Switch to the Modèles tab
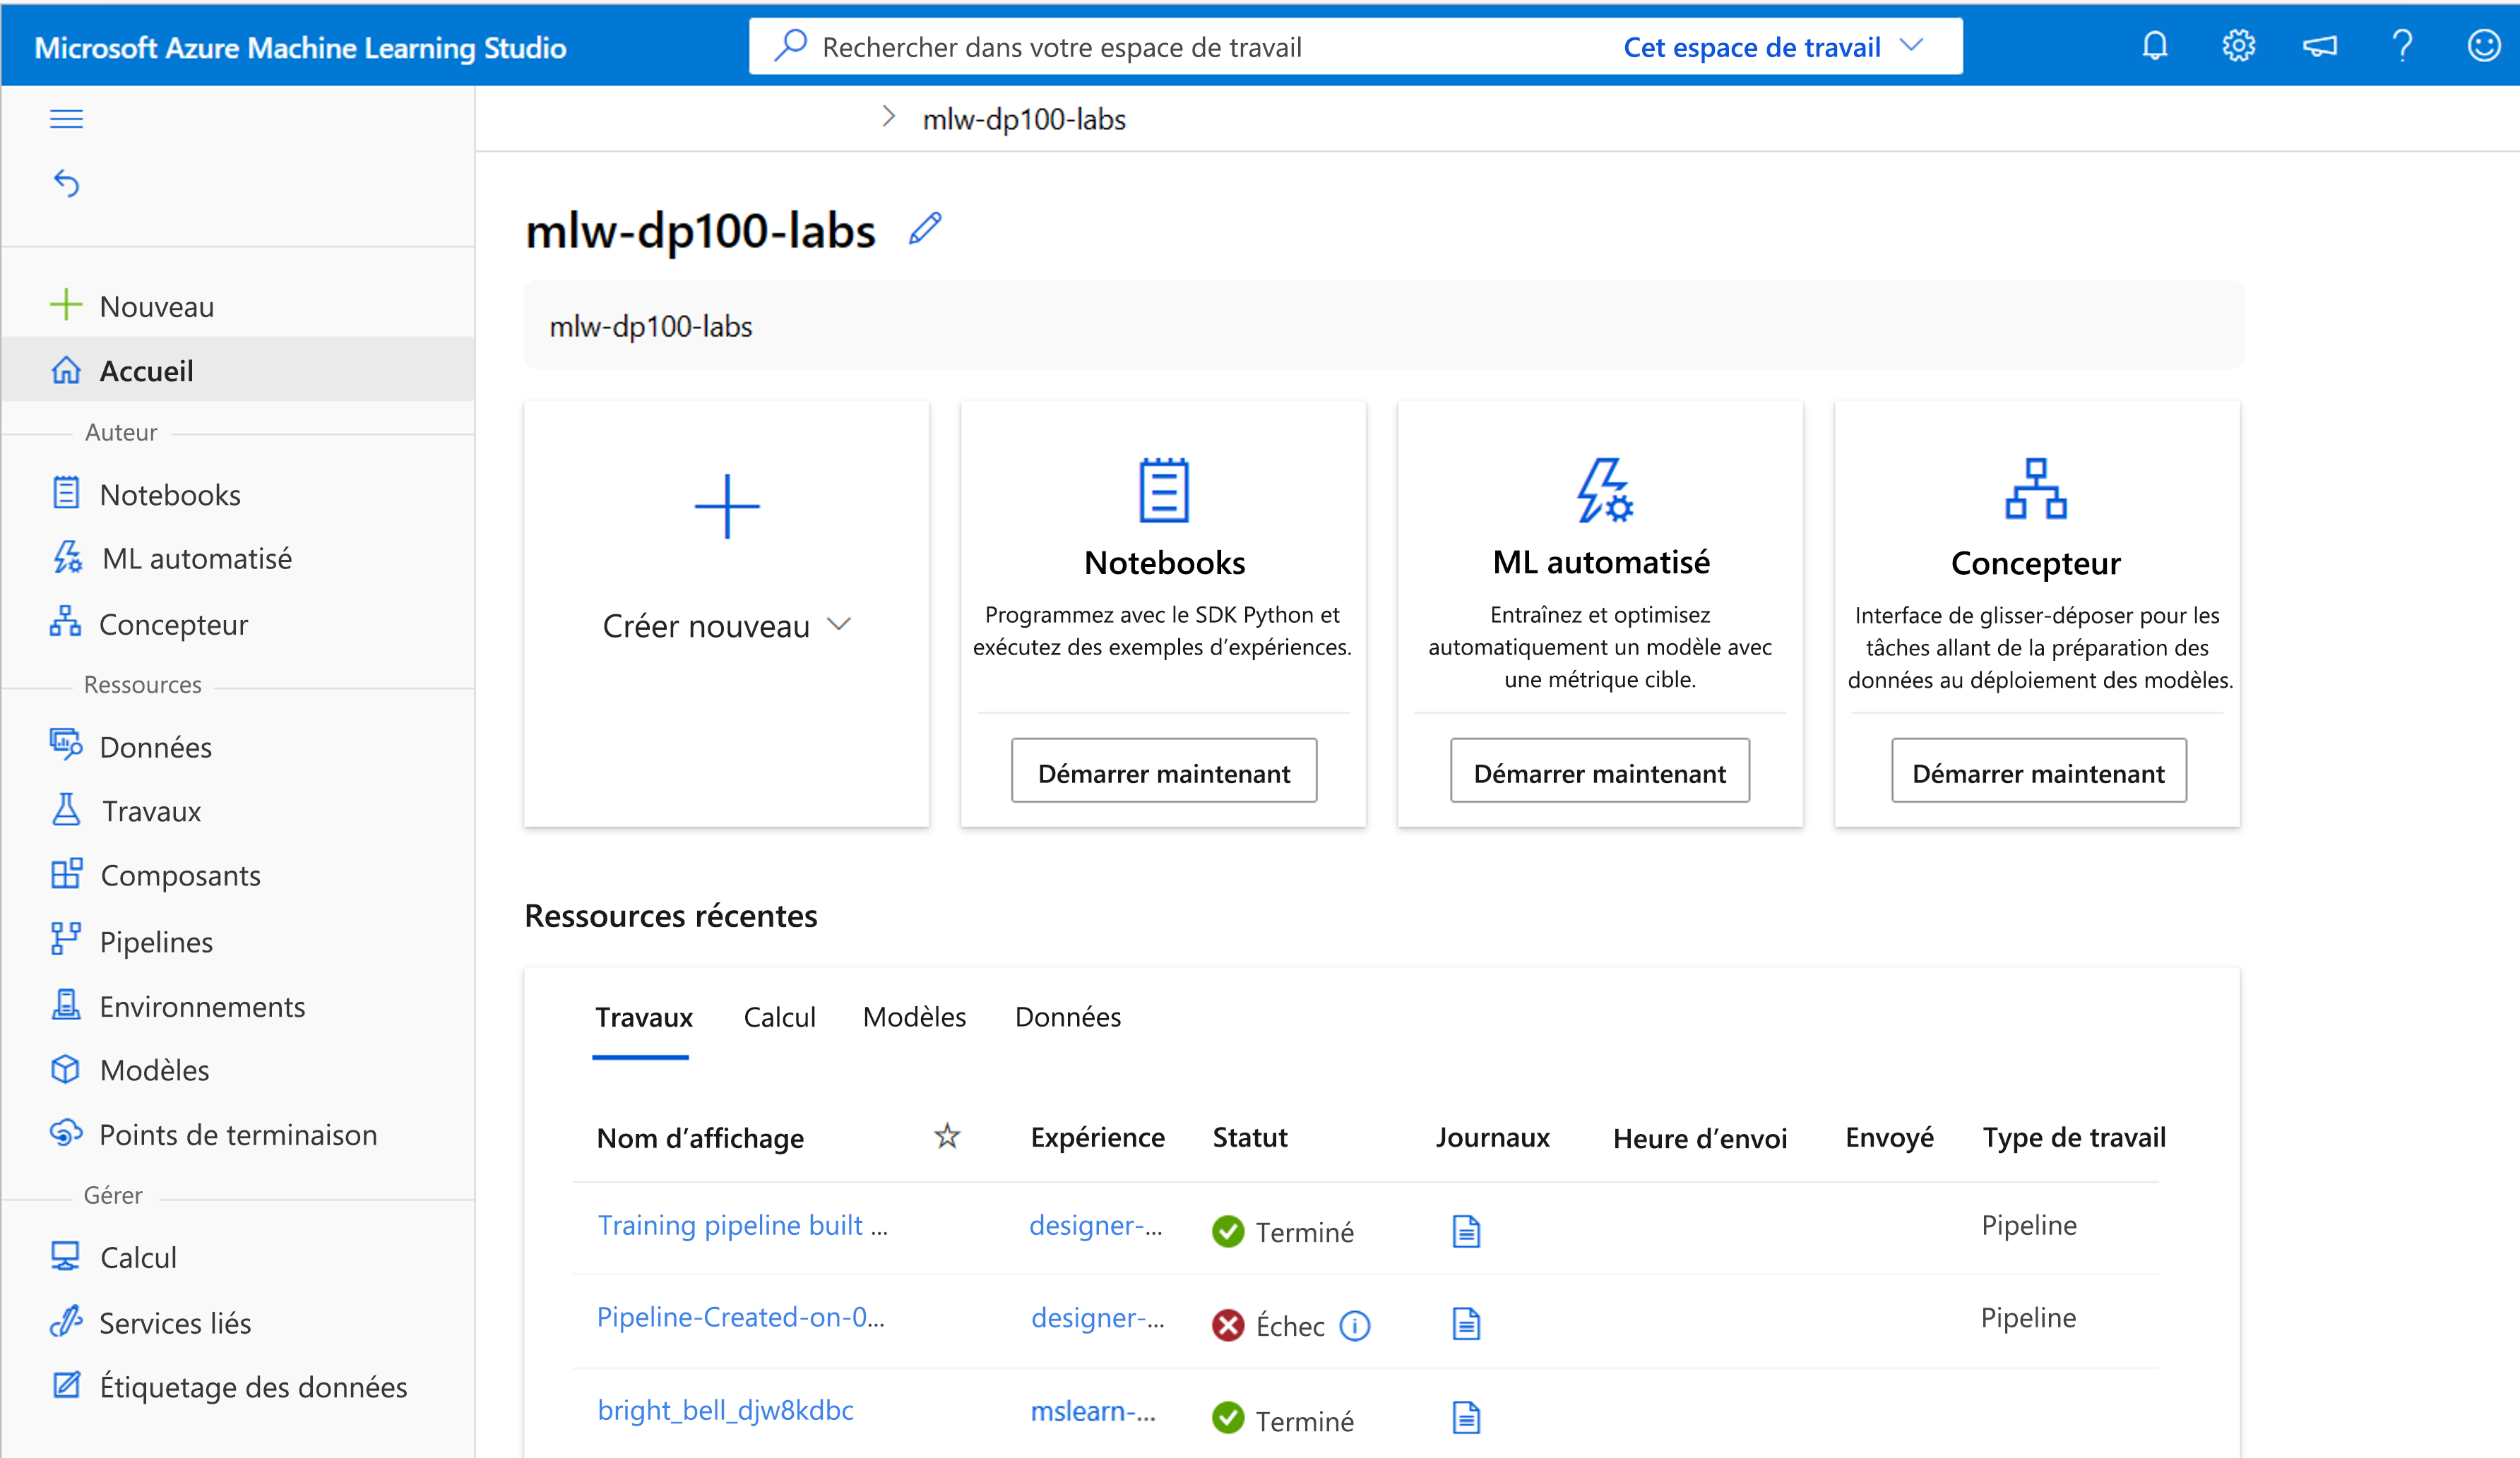Screen dimensions: 2520x1458 pyautogui.click(x=914, y=1017)
